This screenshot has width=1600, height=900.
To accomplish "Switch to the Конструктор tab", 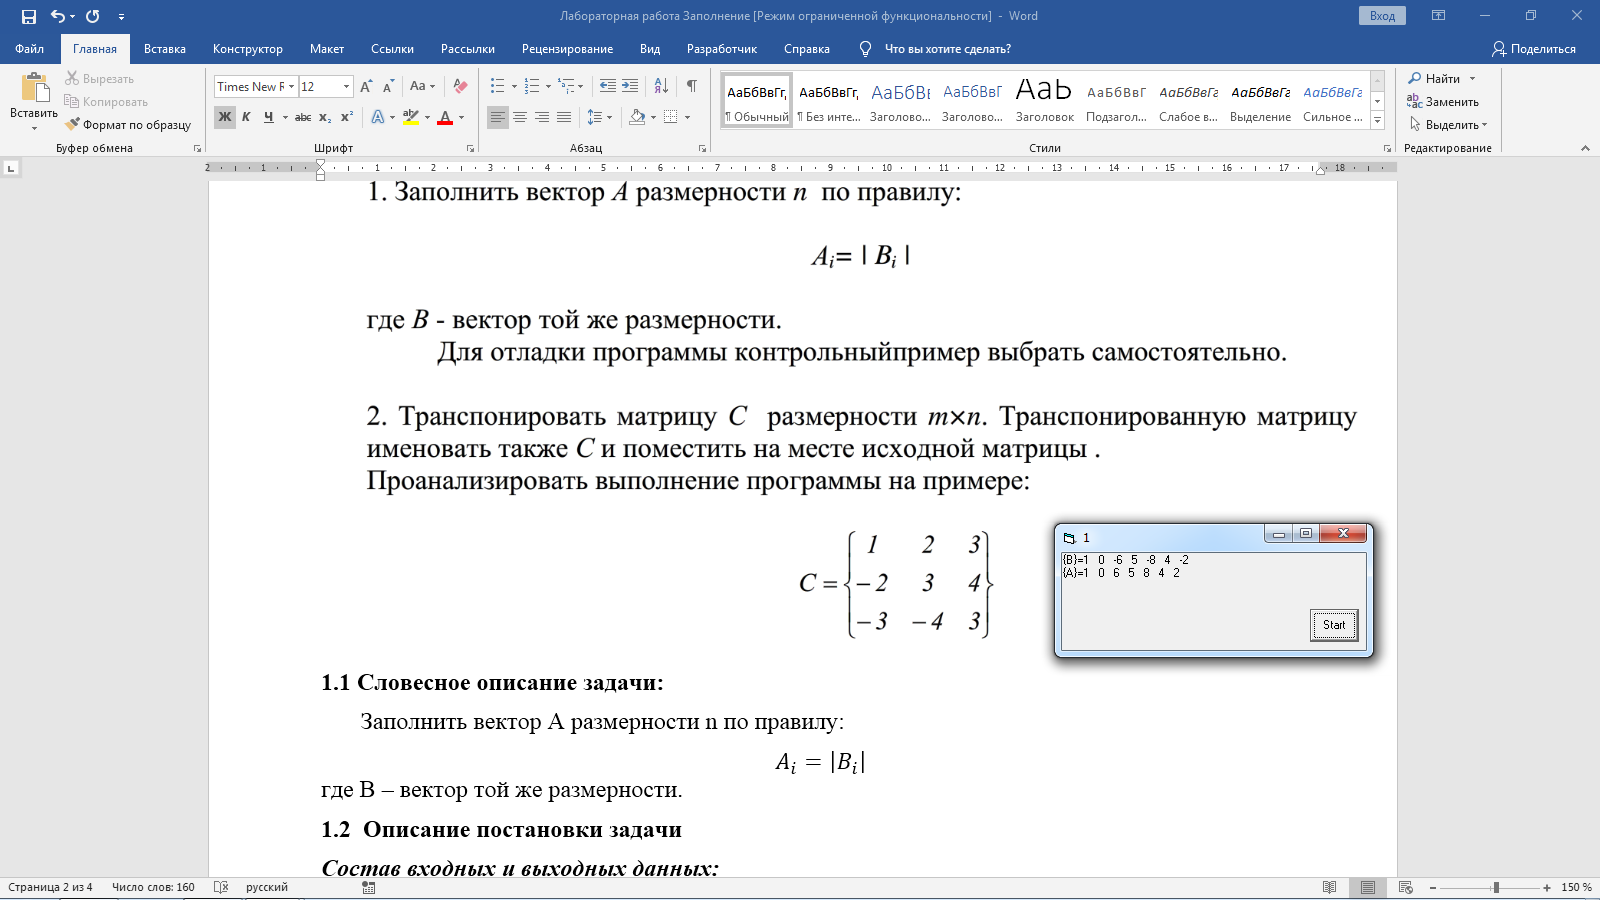I will point(248,49).
